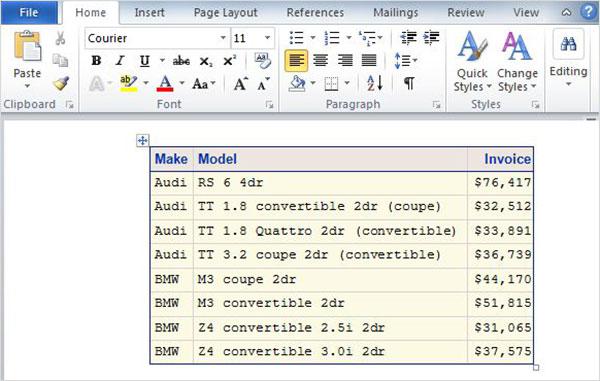Apply yellow text highlight color
The image size is (600, 381).
coord(129,83)
